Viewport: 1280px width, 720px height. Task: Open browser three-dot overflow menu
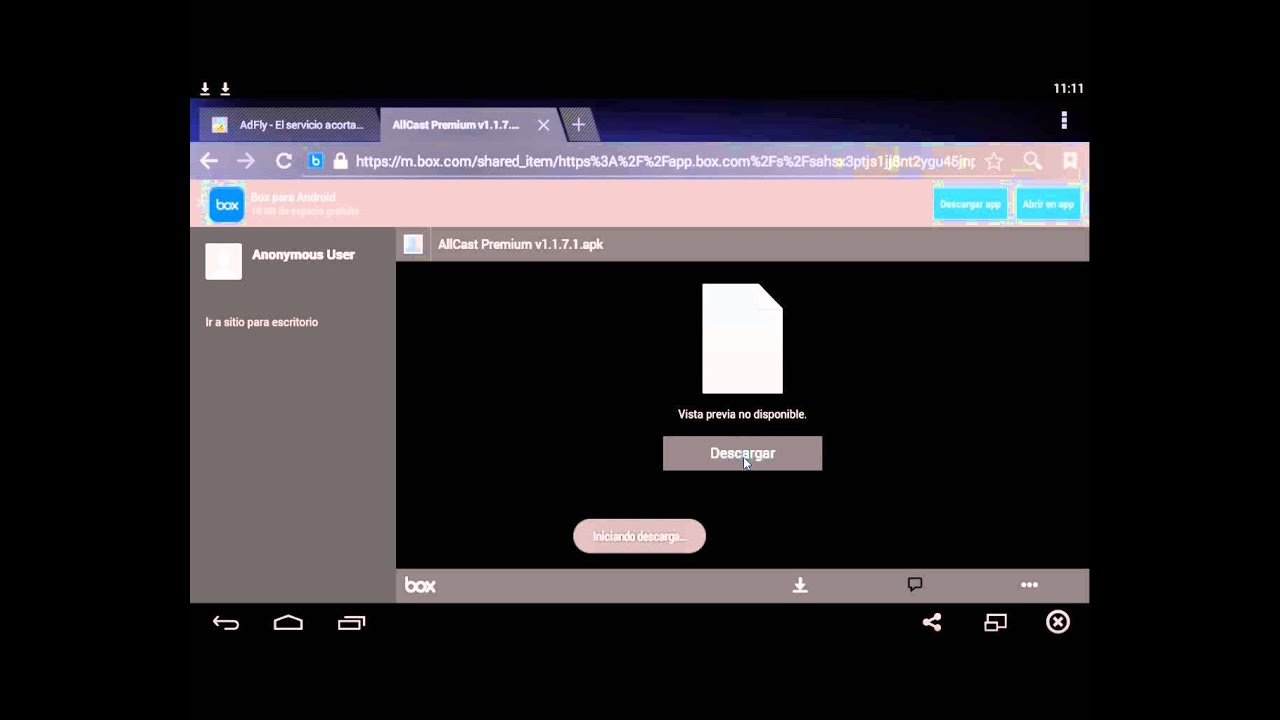point(1064,120)
